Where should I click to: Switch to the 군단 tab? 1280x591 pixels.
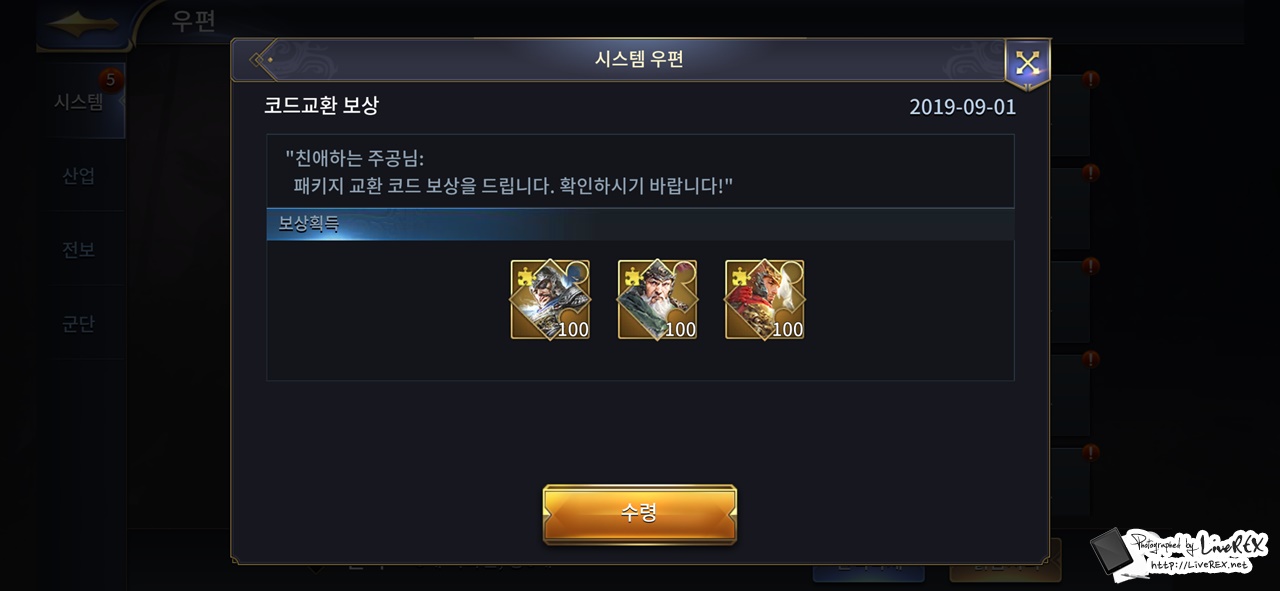click(79, 324)
